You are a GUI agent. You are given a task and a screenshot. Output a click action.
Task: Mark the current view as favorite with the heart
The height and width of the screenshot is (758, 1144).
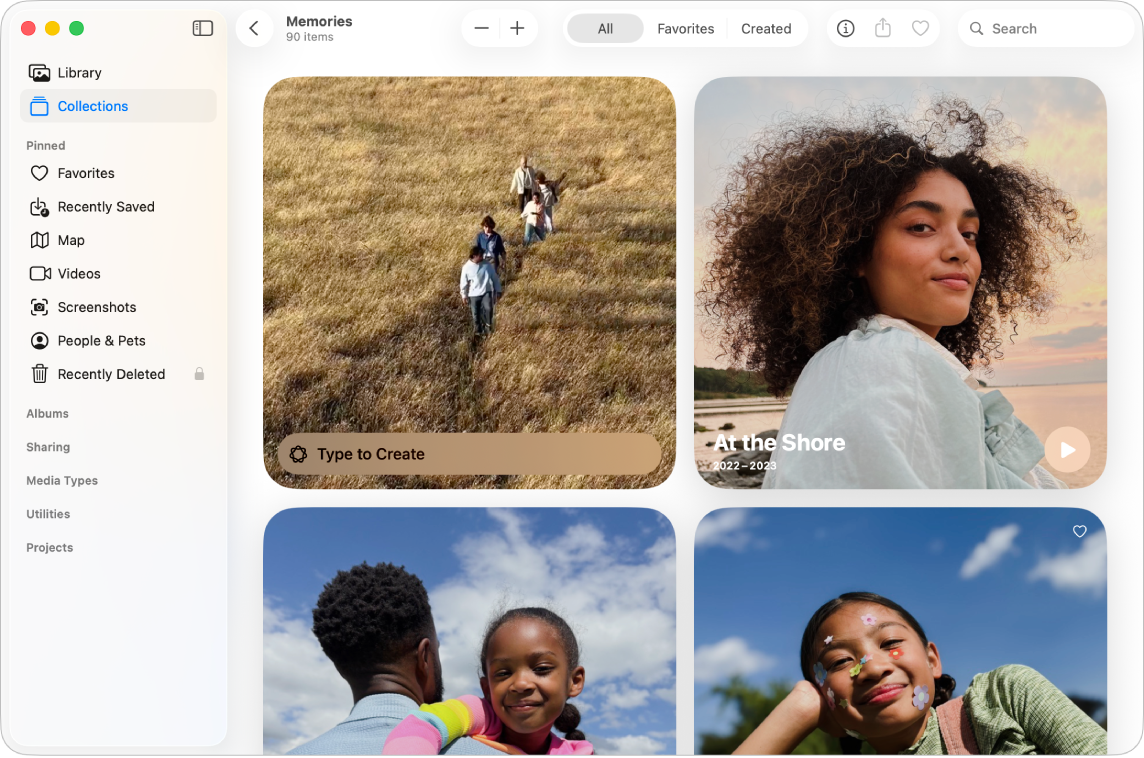[x=921, y=28]
